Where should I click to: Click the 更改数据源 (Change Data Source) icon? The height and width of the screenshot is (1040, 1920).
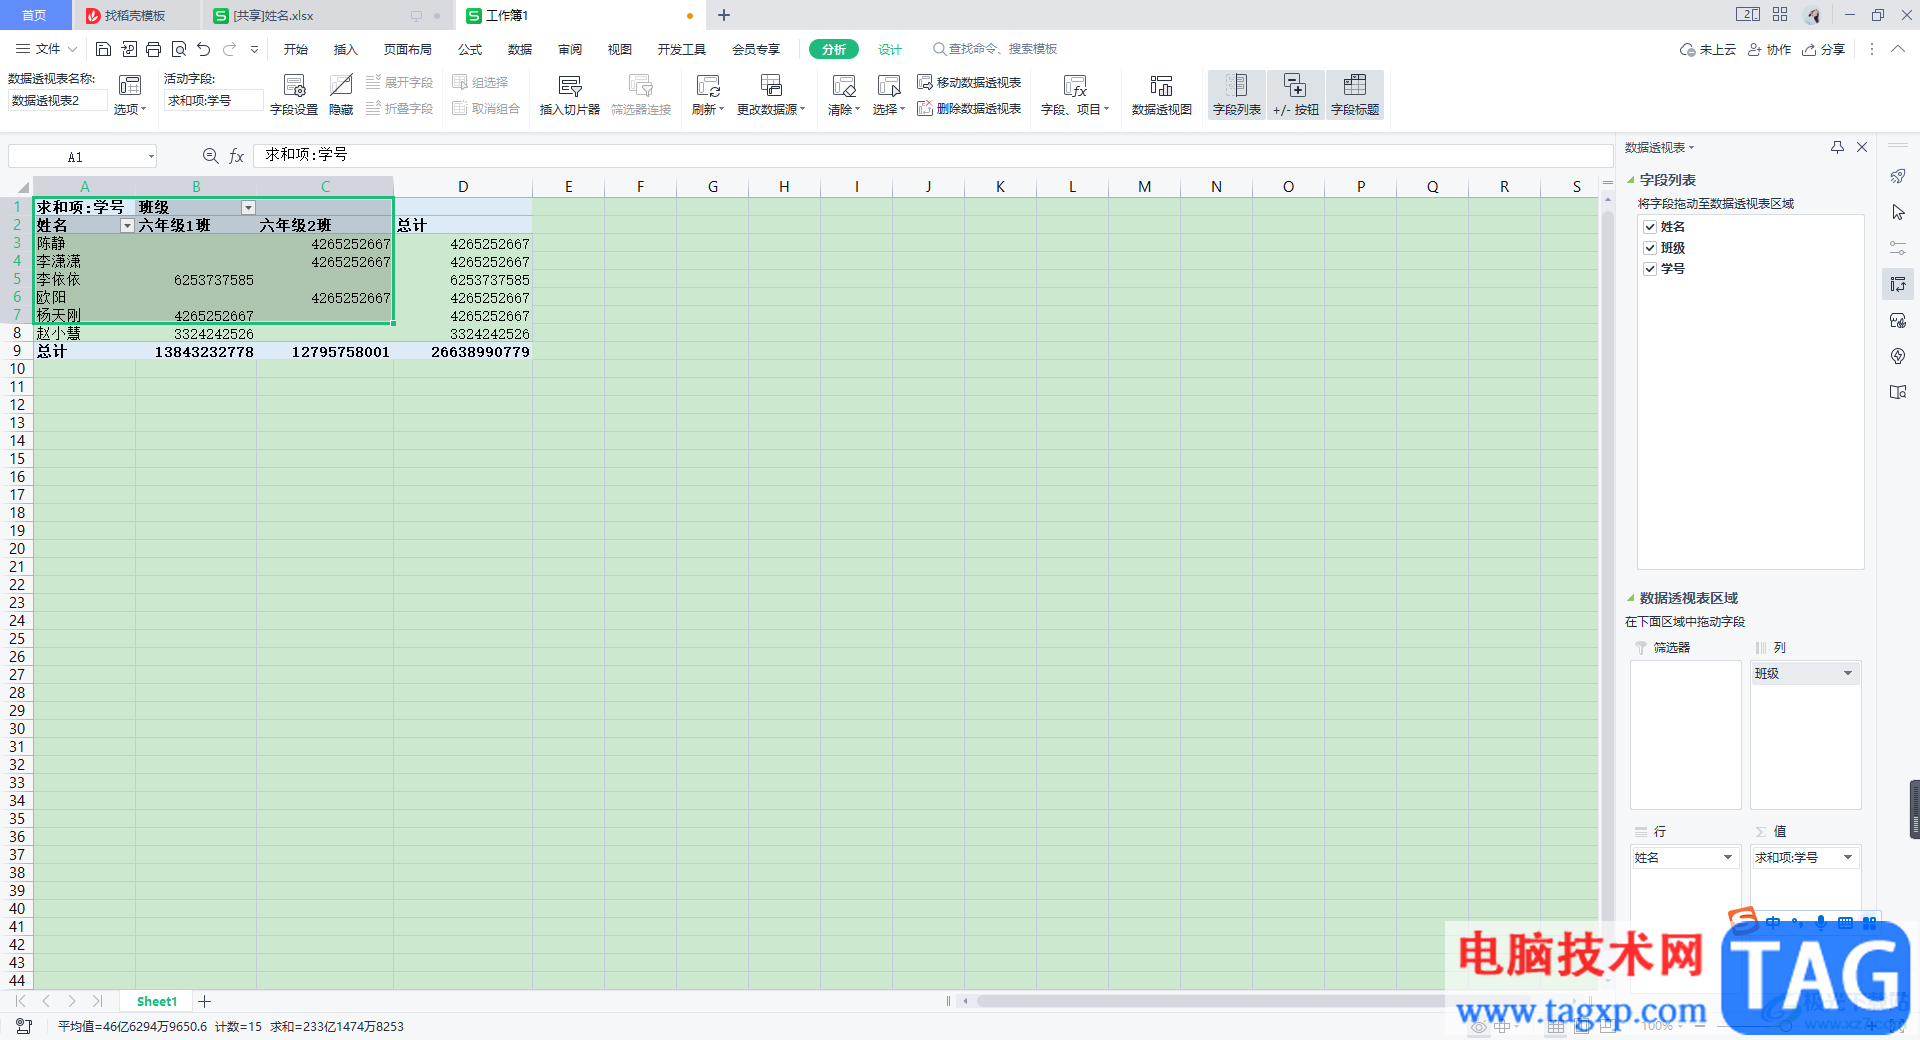(771, 86)
